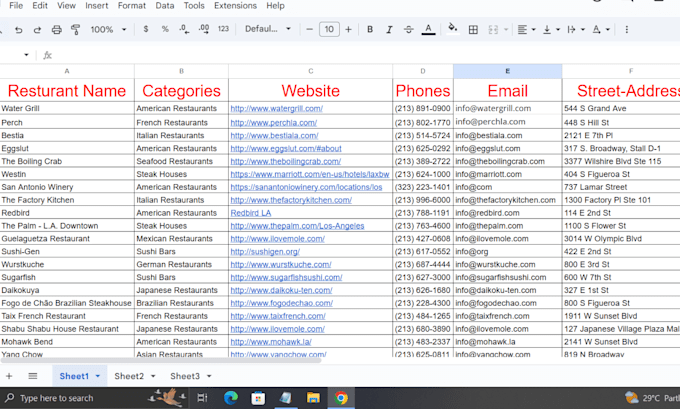Open text wrapping dropdown

coord(576,29)
